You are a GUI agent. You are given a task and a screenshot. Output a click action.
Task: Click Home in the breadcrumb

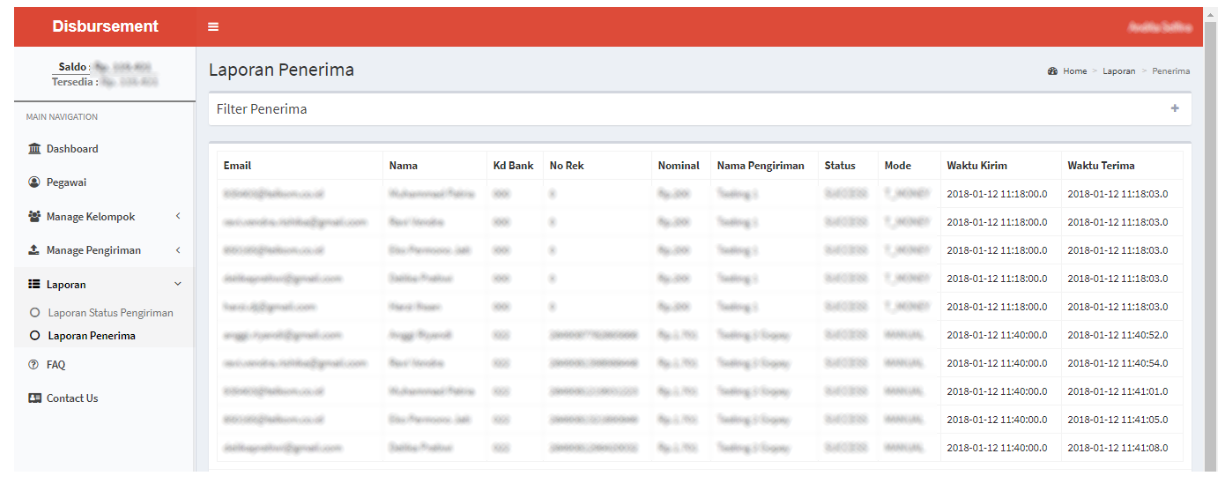coord(1075,71)
